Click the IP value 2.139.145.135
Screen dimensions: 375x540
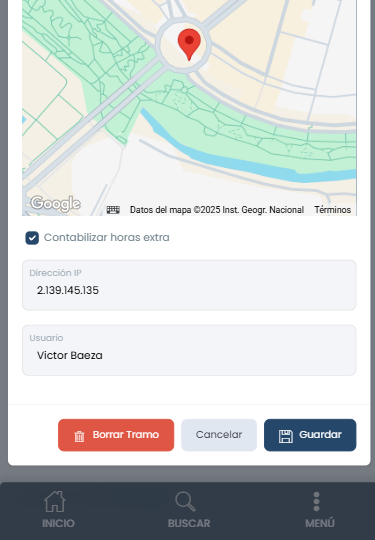(x=68, y=290)
